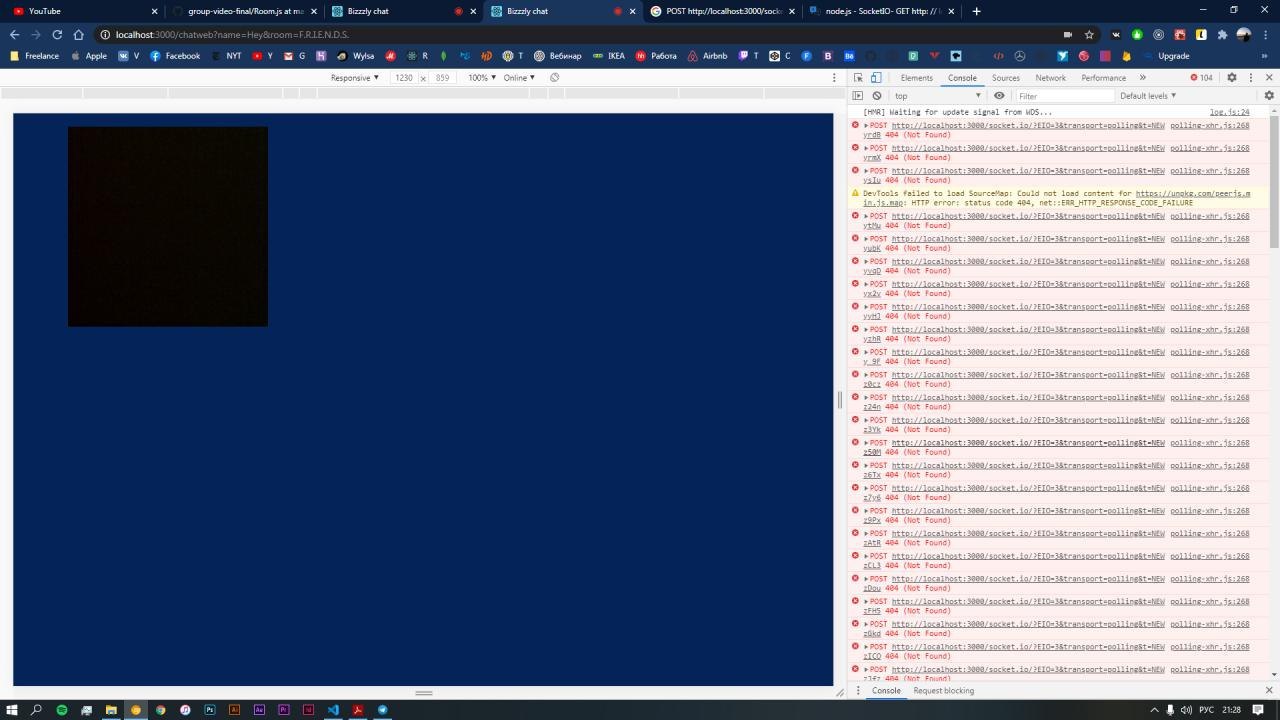This screenshot has height=720, width=1280.
Task: Open Telegram from the taskbar
Action: coord(382,710)
